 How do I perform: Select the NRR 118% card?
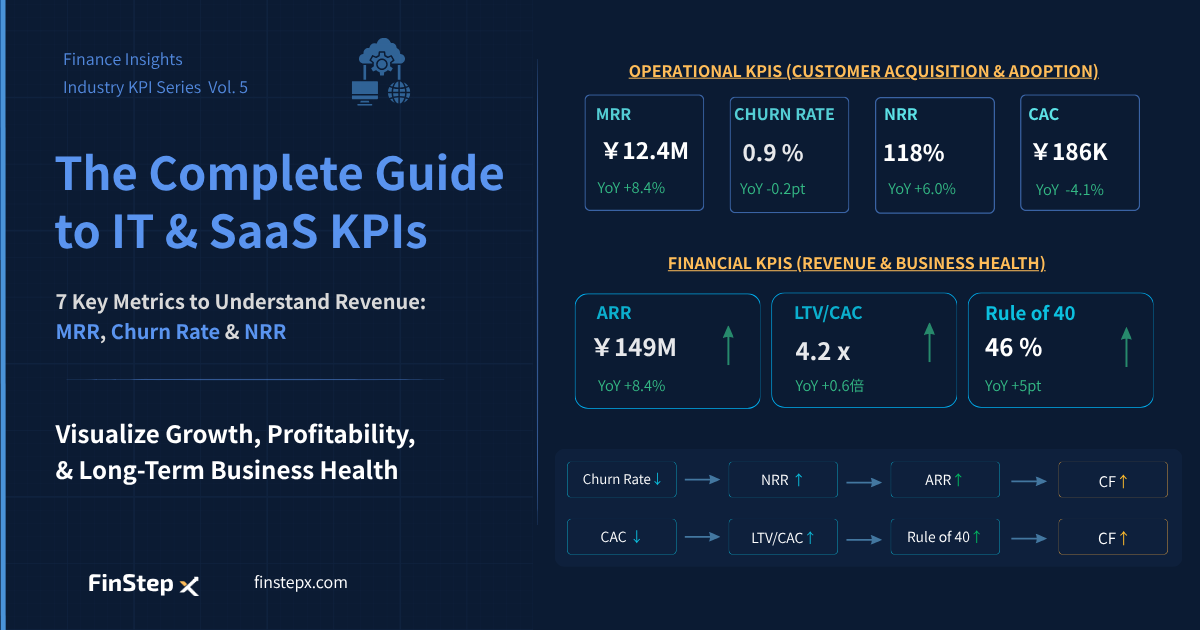coord(934,155)
